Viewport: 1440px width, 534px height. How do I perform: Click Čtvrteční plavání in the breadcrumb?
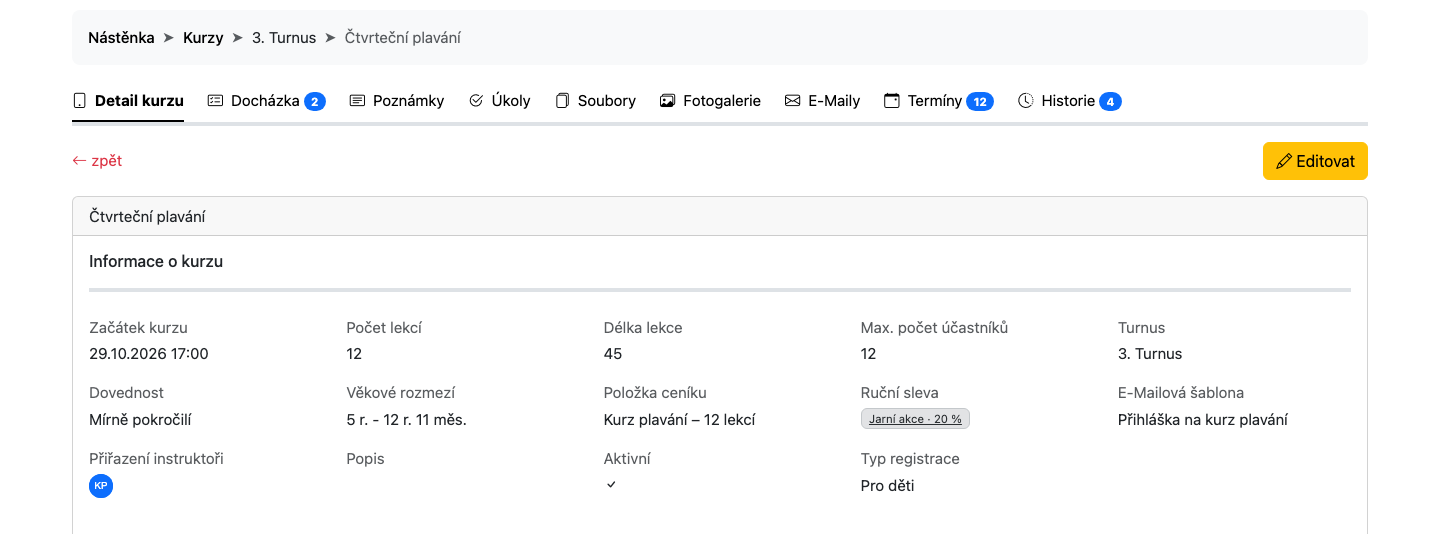click(x=403, y=38)
